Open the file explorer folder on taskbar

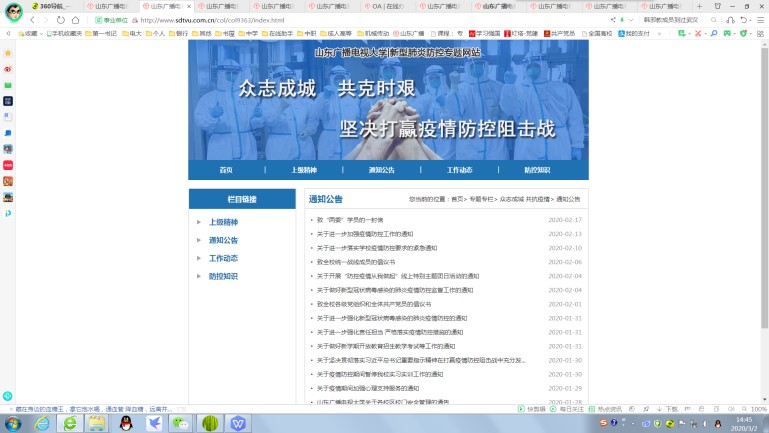[97, 423]
